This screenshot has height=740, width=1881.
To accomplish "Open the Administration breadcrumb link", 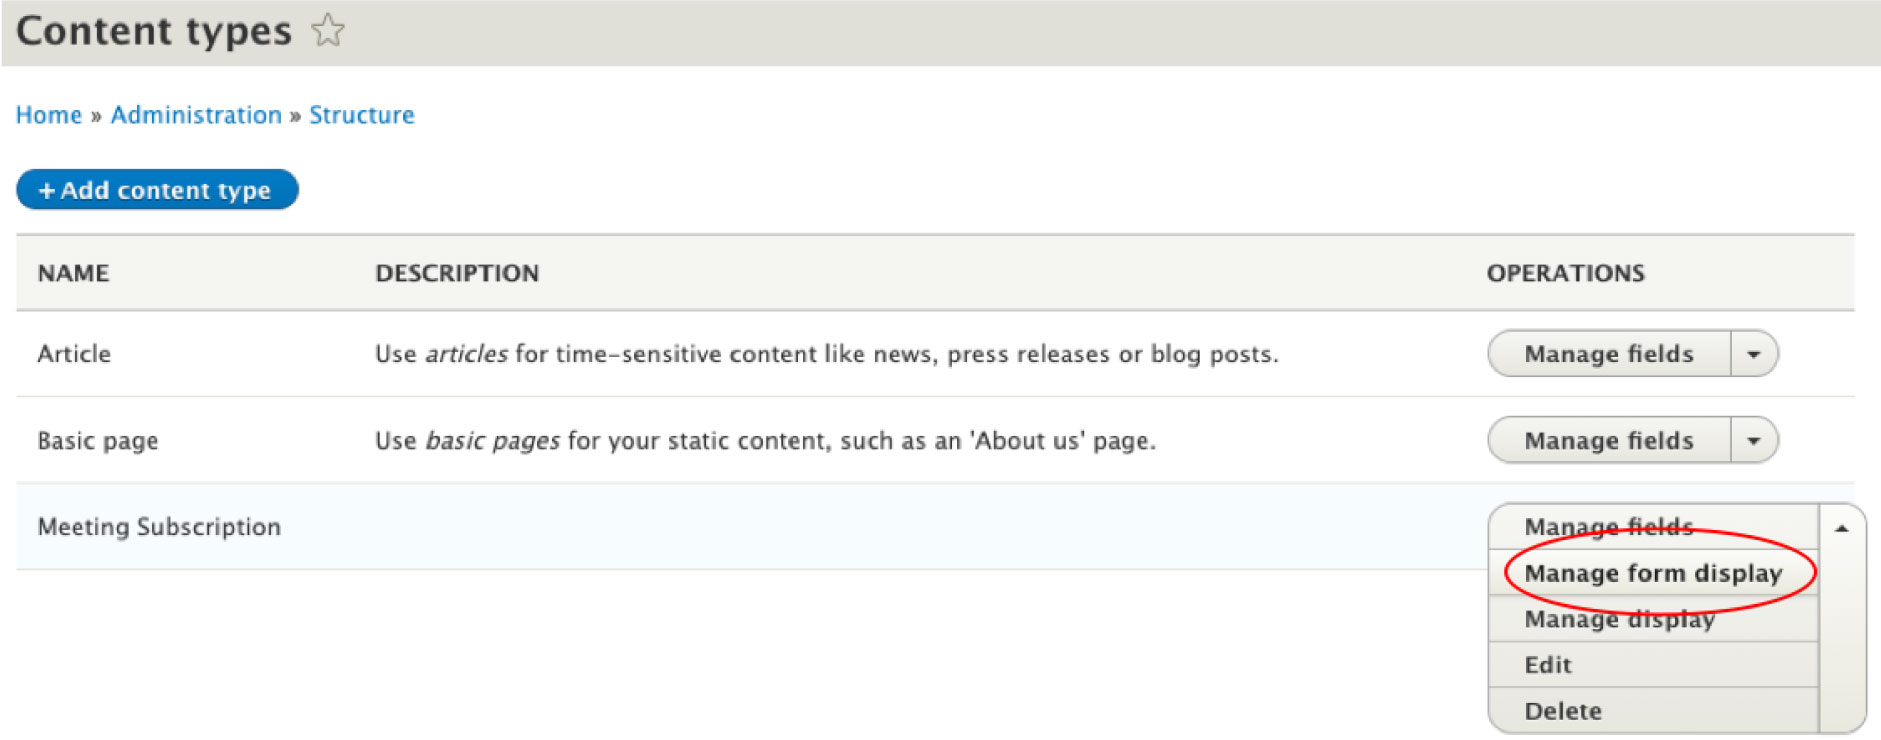I will [196, 115].
